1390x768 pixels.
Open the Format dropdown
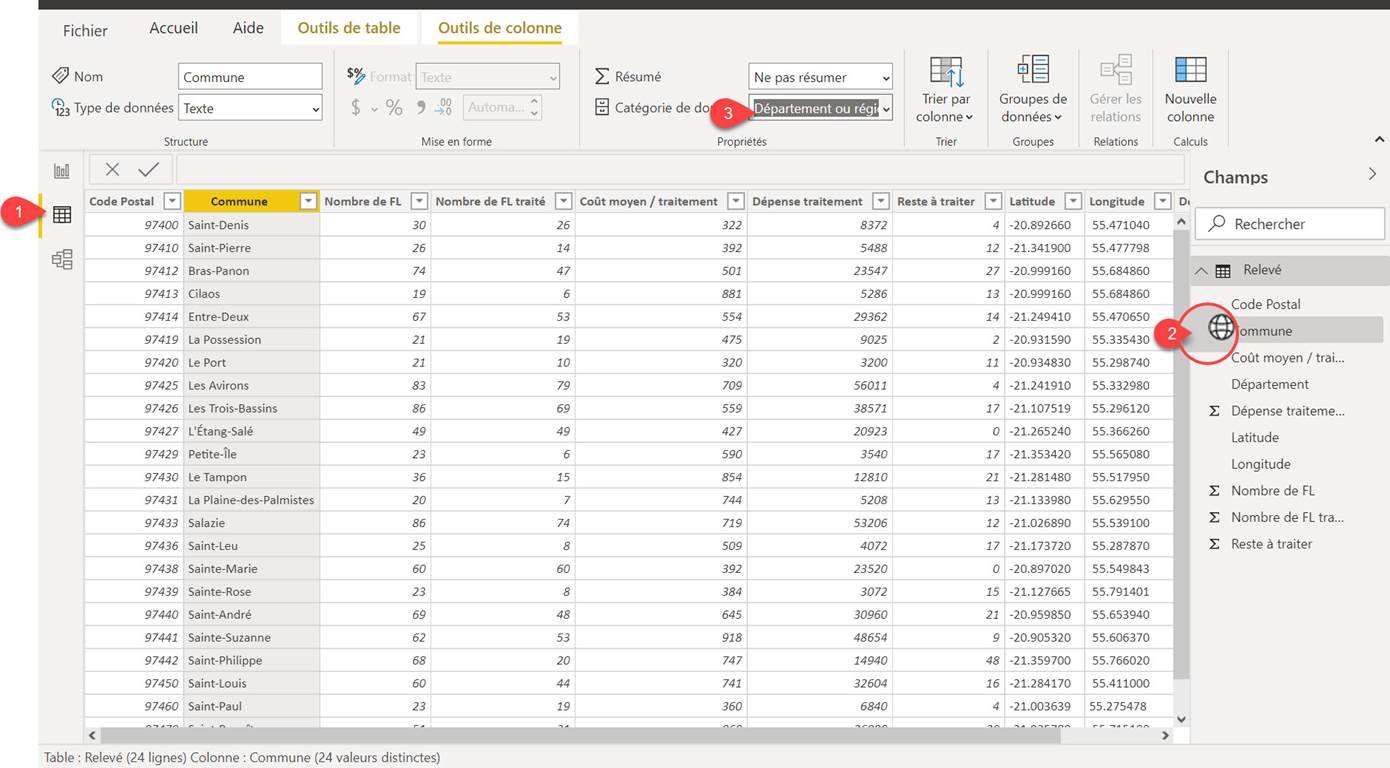point(488,77)
